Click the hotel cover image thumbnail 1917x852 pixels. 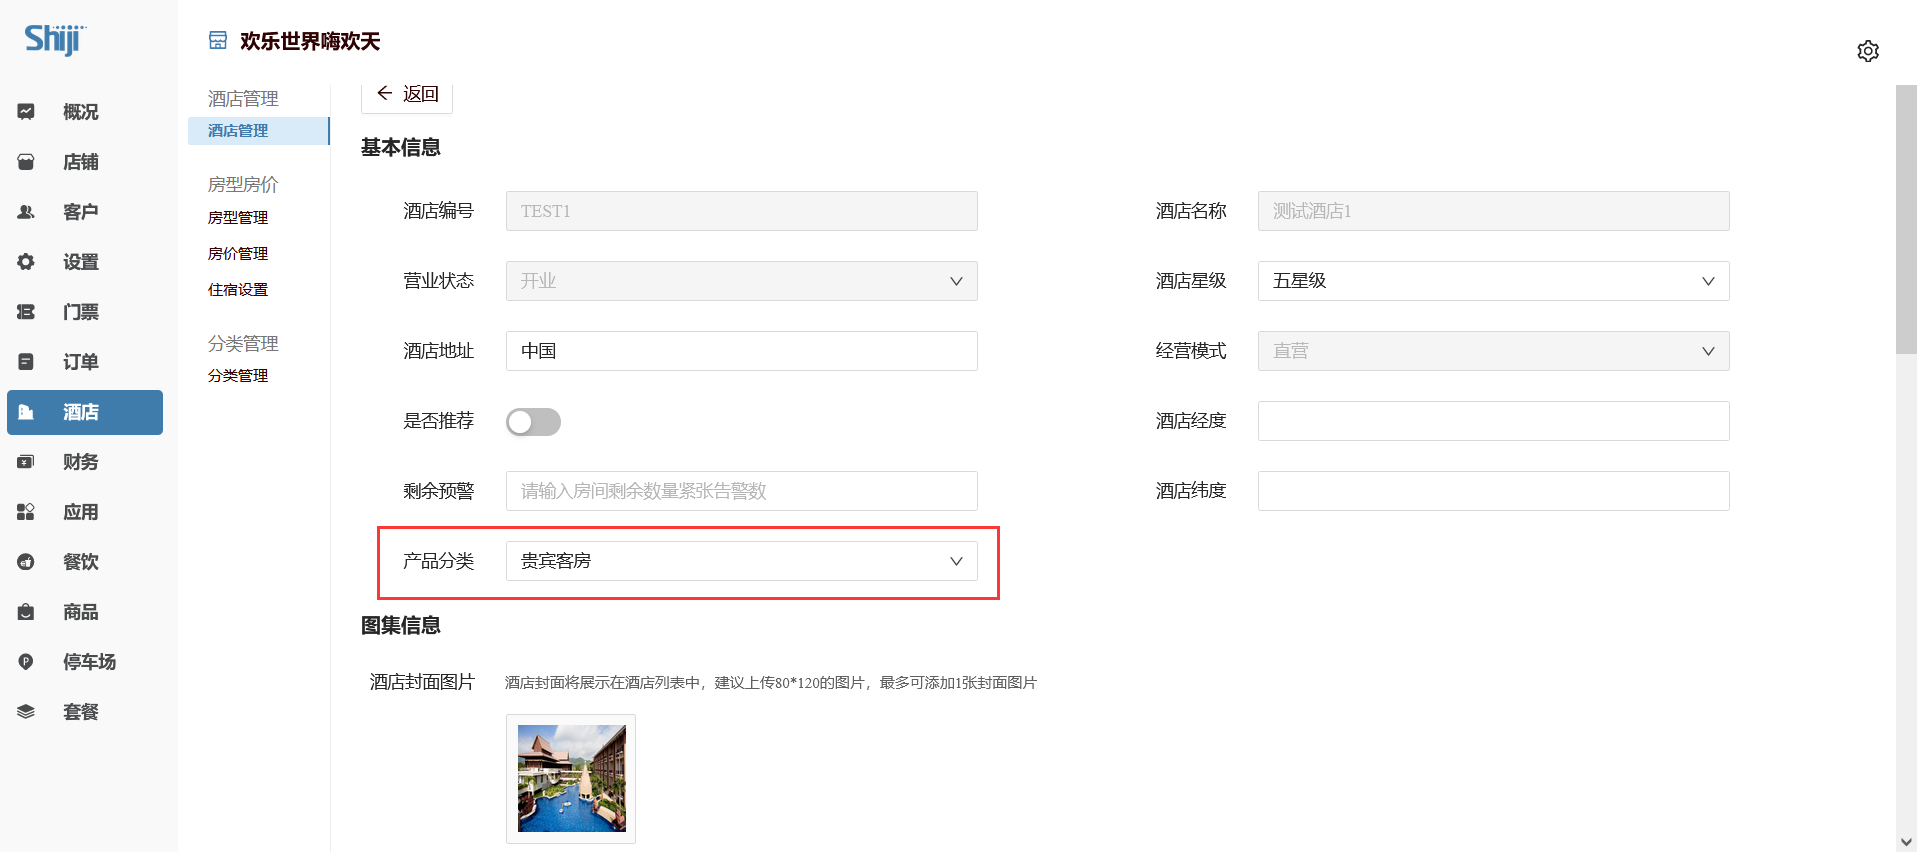[571, 778]
